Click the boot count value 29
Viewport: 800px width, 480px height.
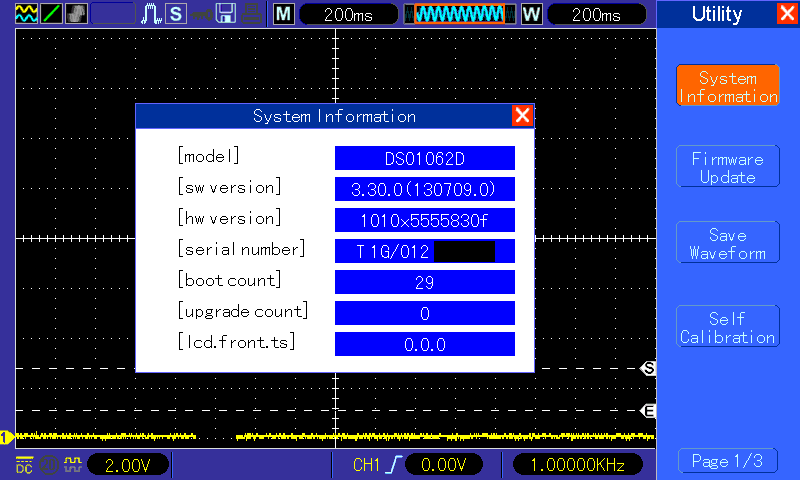coord(424,282)
